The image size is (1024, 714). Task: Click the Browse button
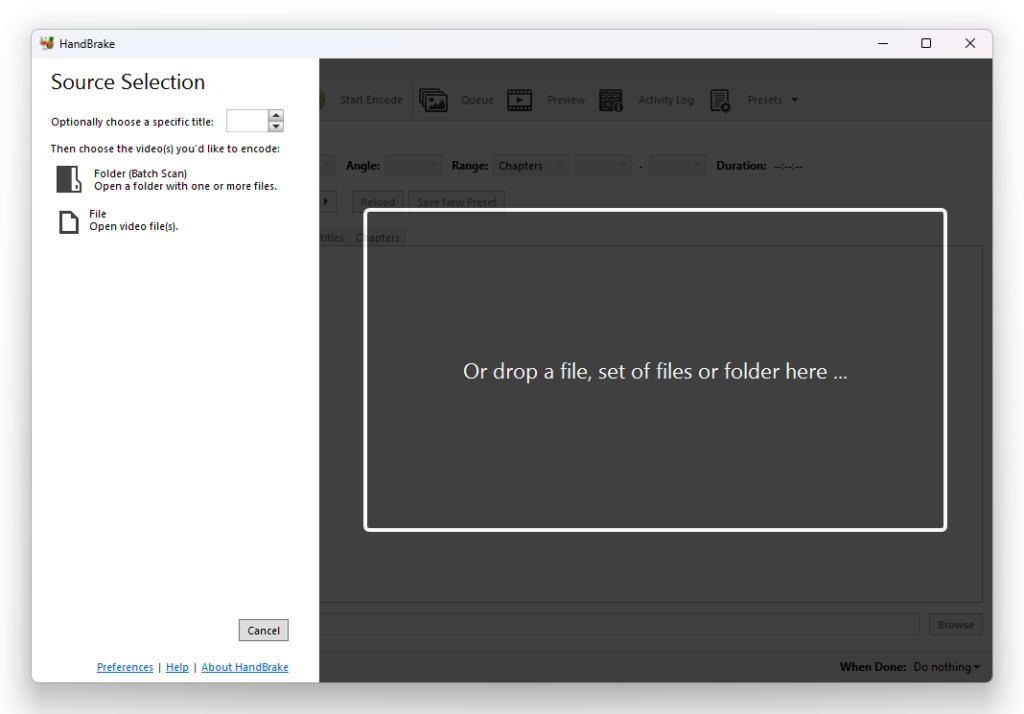click(x=955, y=625)
